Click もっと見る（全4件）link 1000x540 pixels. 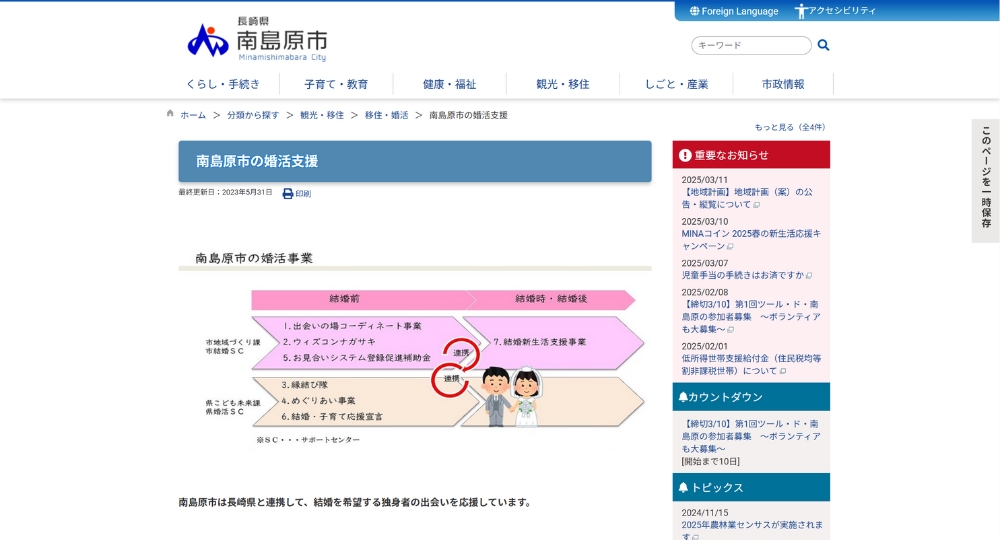coord(790,128)
